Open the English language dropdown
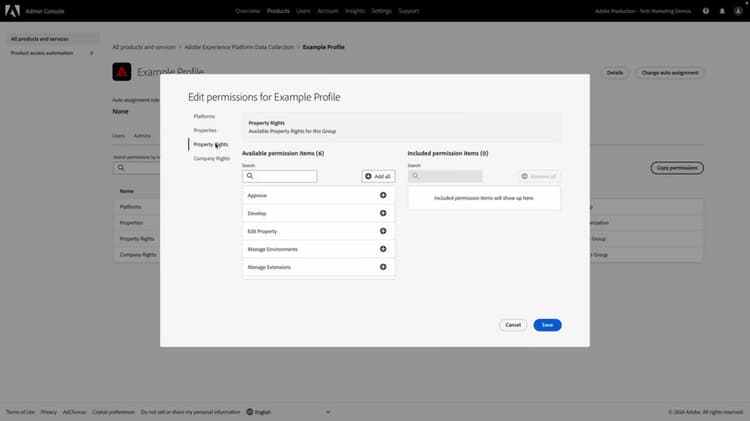Screen dimensions: 750x421 pos(288,412)
